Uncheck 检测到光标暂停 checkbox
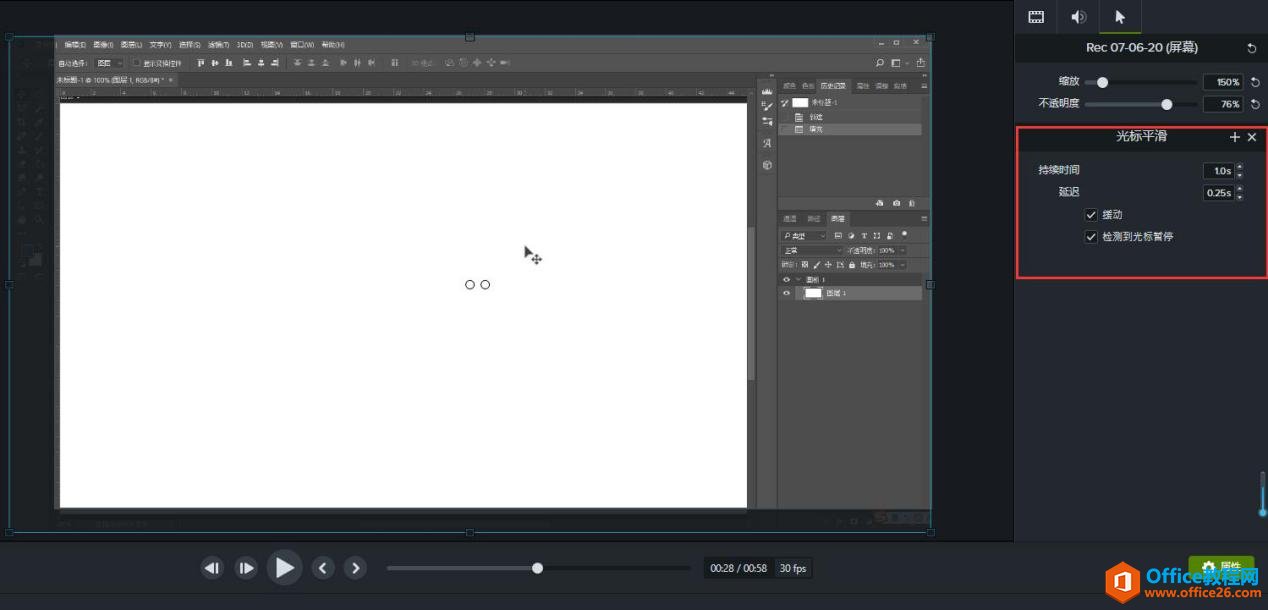 click(1091, 237)
